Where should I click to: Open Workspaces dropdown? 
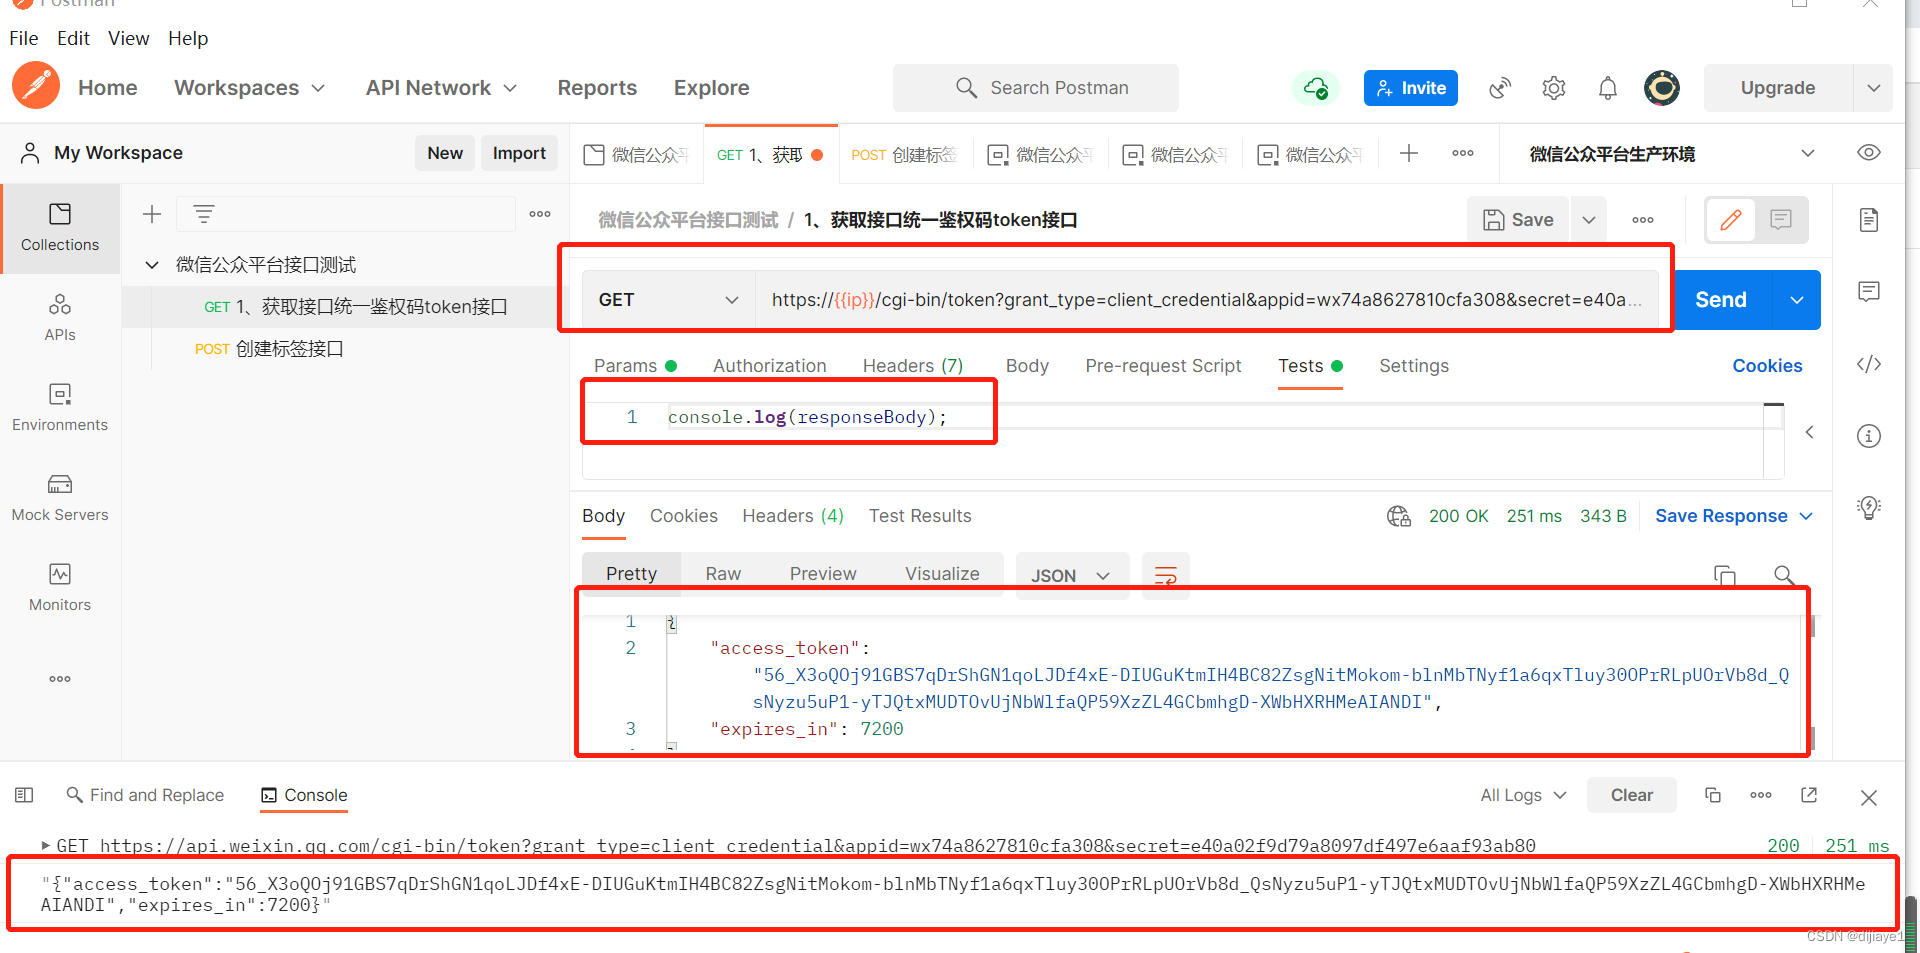249,88
